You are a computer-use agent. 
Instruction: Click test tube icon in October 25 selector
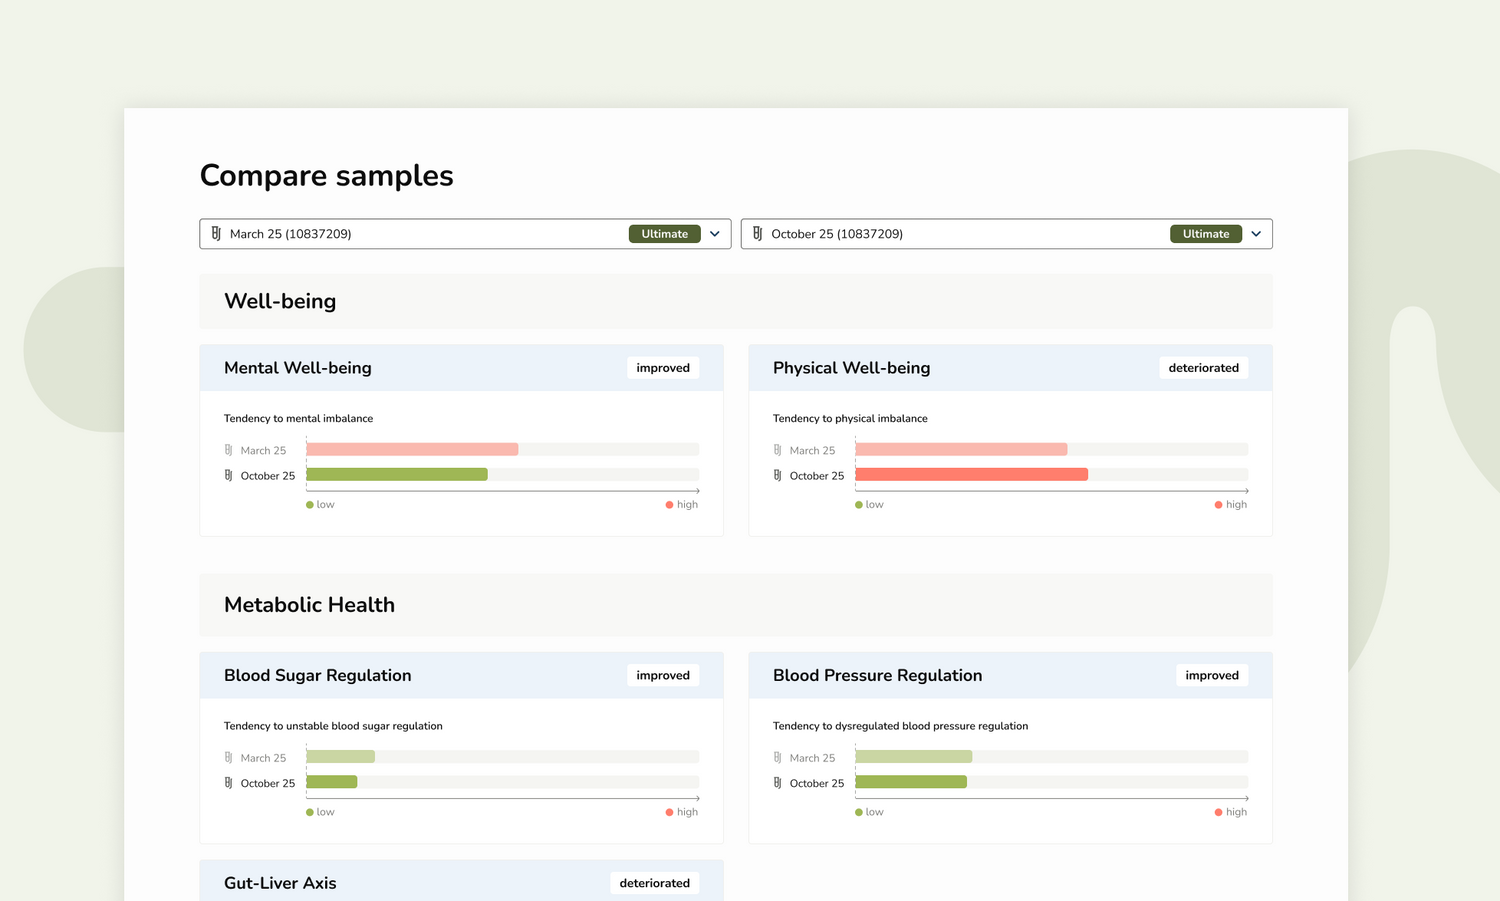(x=757, y=234)
